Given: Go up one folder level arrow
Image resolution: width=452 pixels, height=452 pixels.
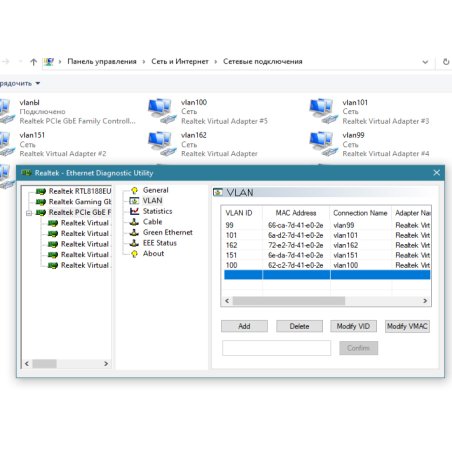Looking at the screenshot, I should 33,62.
